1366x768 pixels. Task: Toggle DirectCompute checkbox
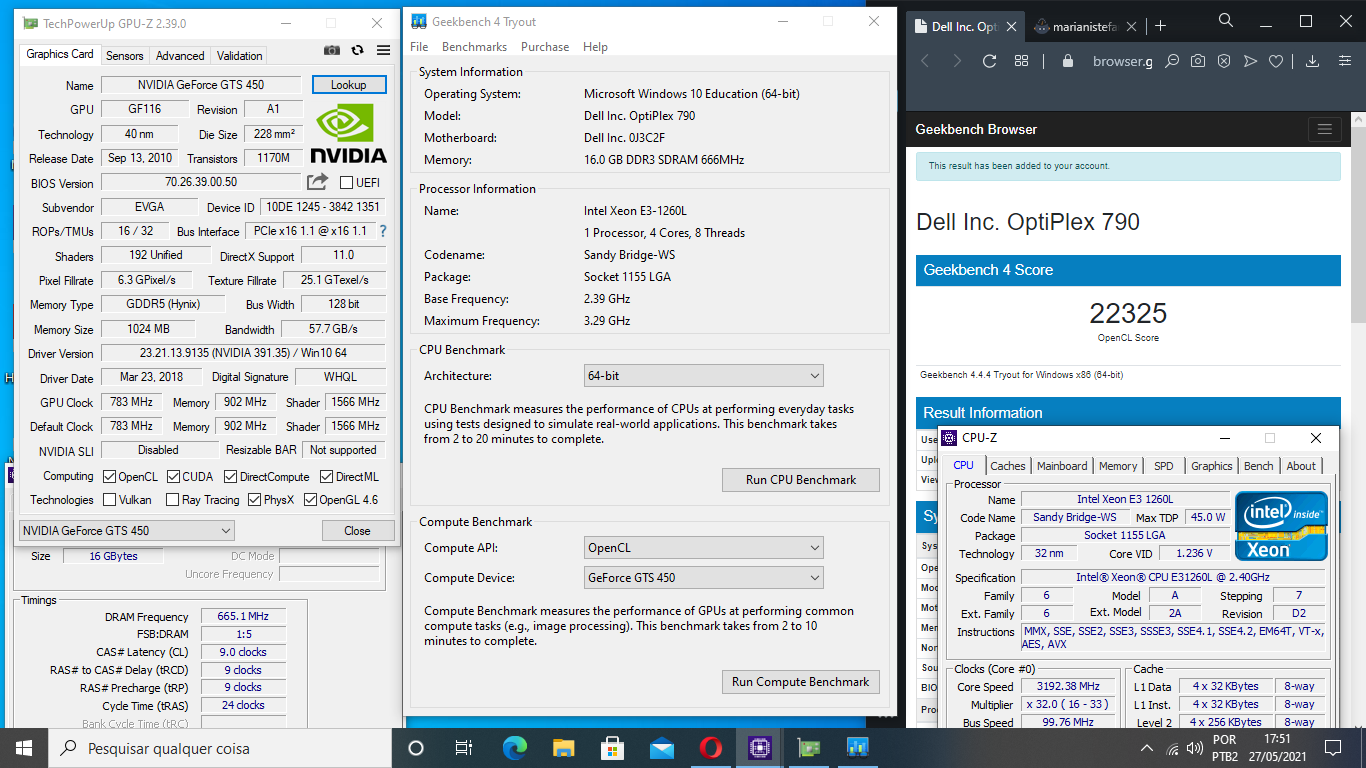(231, 477)
